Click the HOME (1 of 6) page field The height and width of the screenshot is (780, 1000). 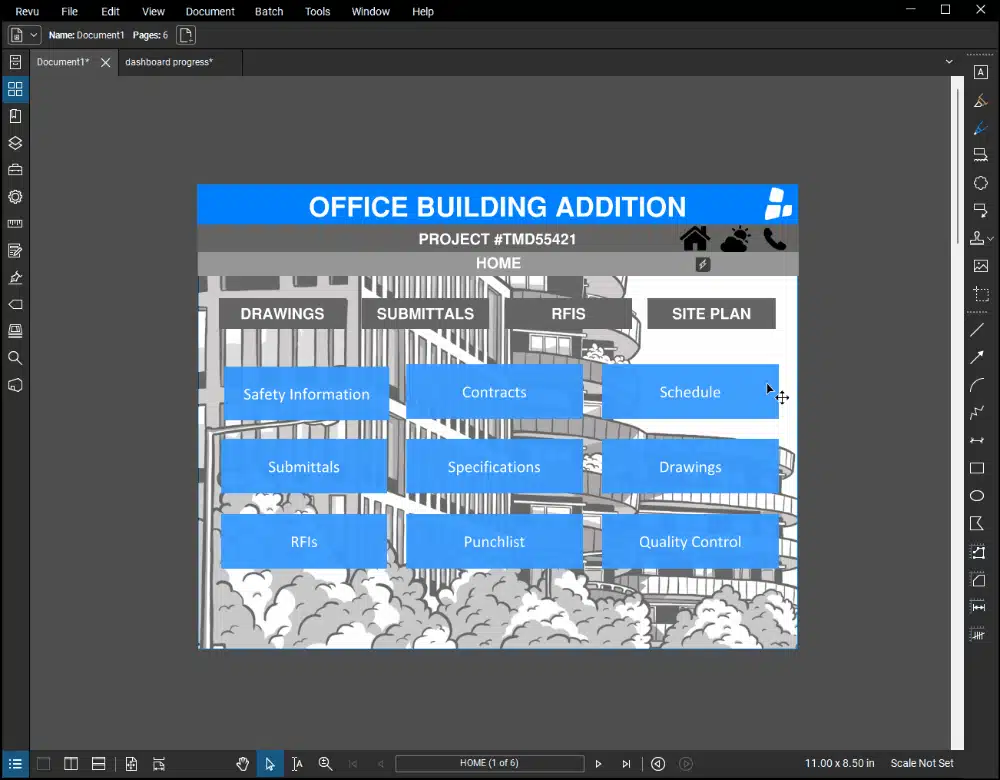[x=489, y=763]
